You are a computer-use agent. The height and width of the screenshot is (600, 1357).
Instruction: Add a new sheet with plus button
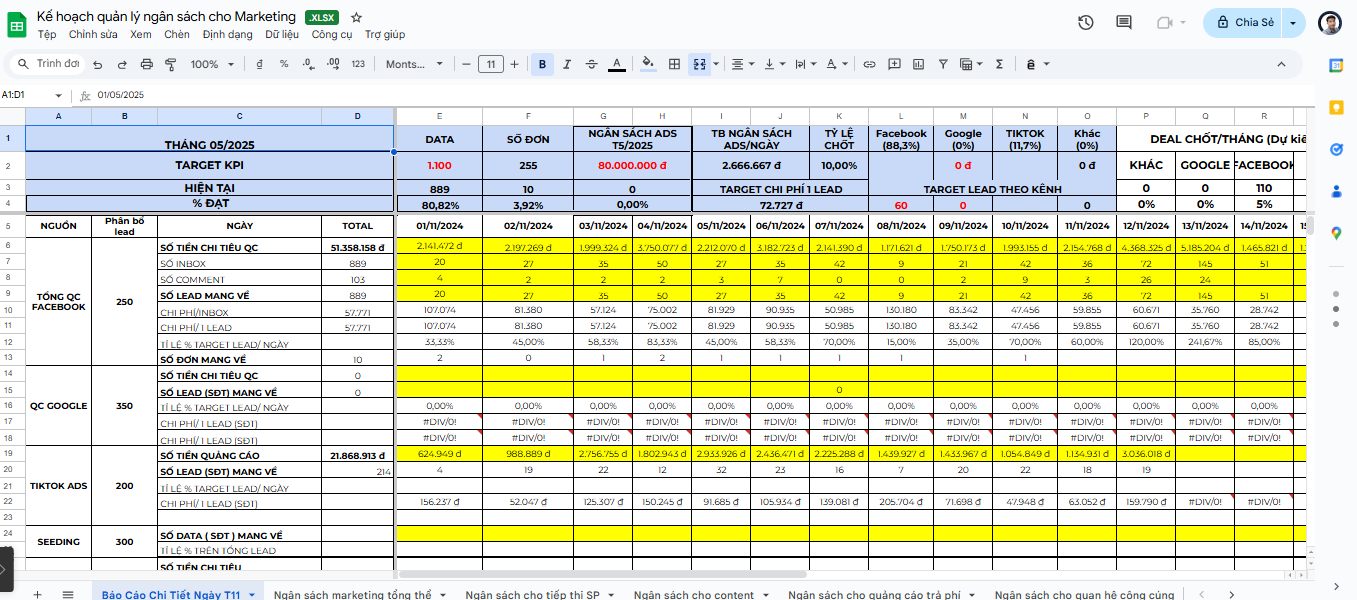coord(37,594)
